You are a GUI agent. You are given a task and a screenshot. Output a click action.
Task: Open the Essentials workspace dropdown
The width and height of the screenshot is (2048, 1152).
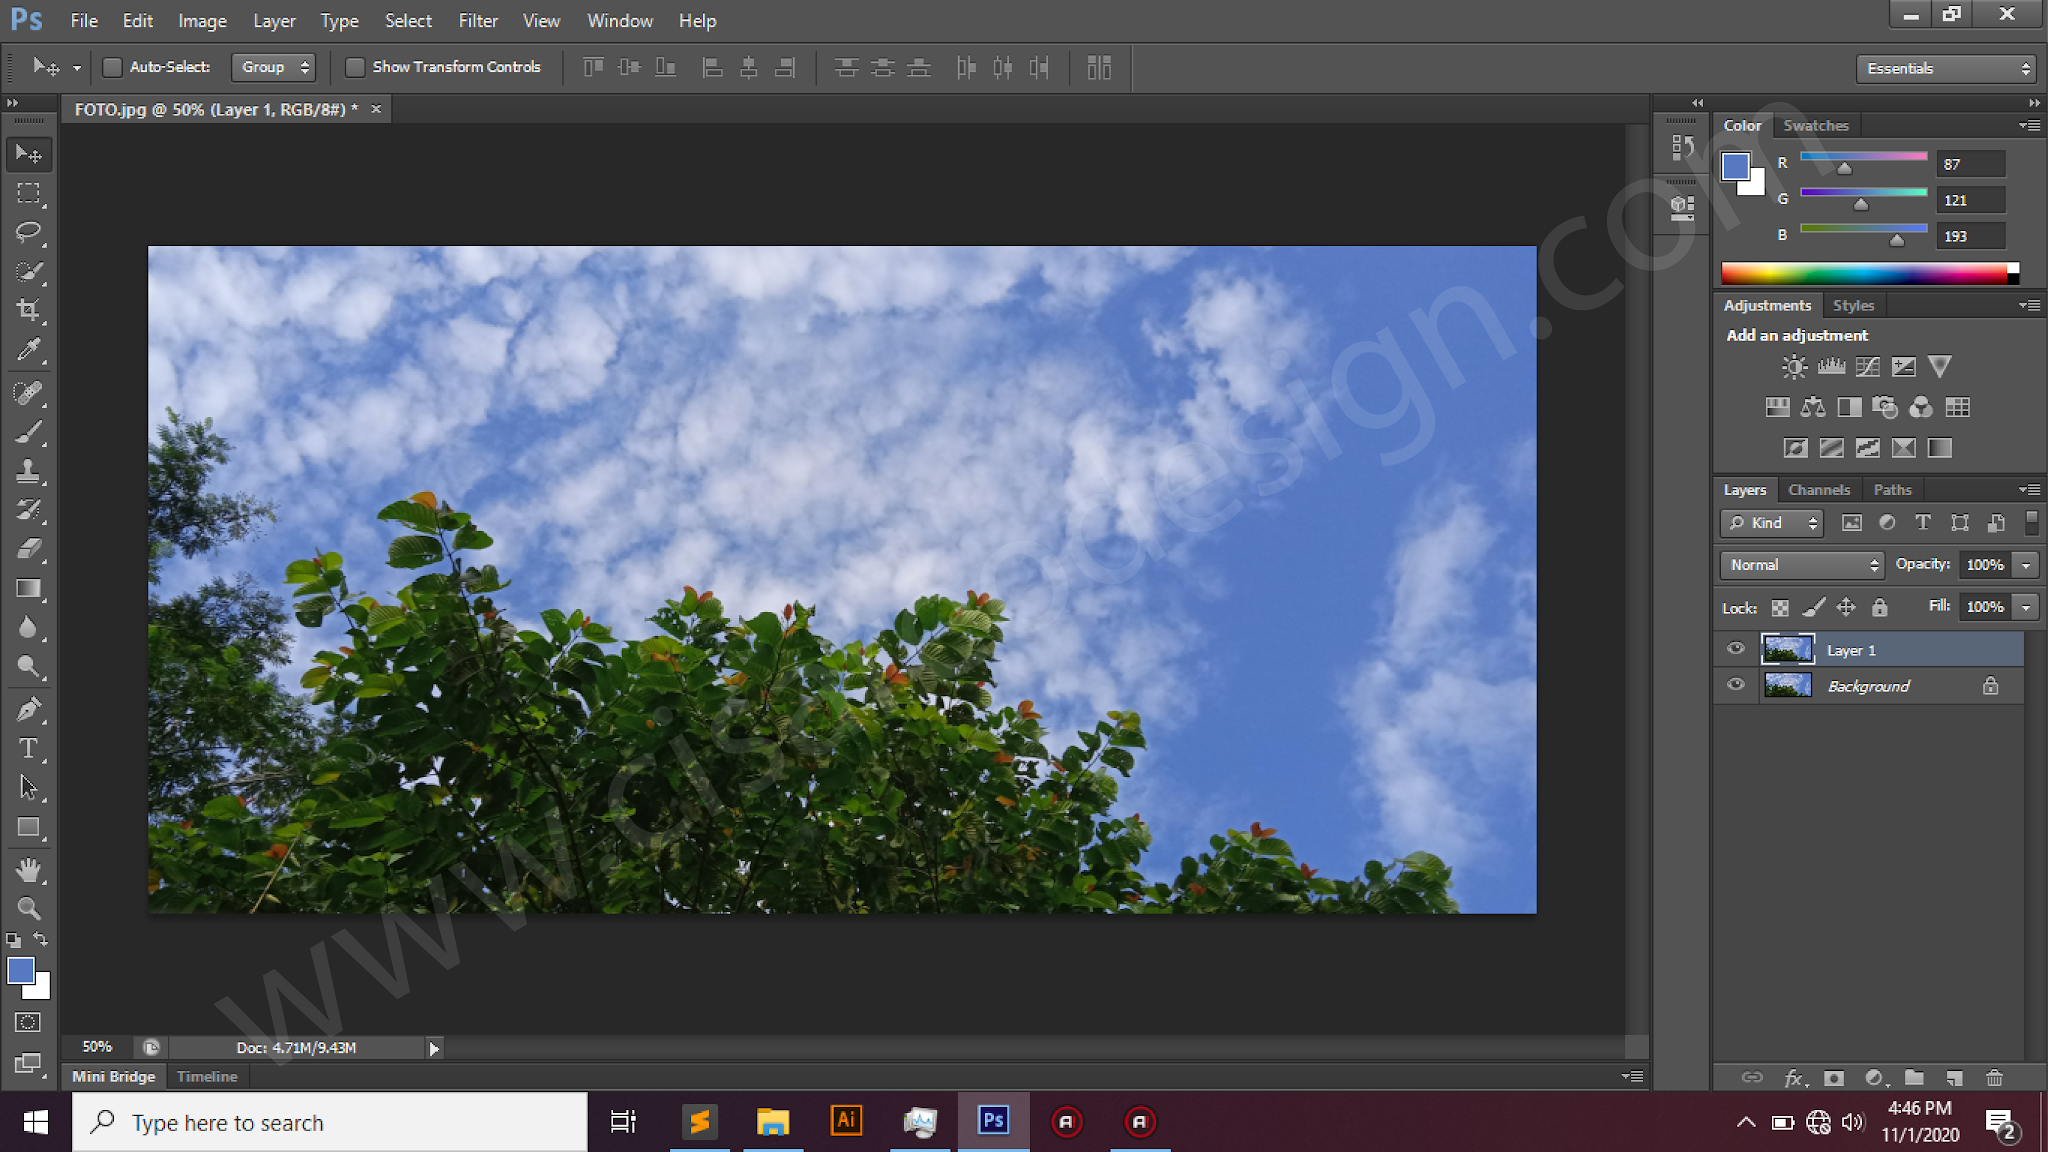(x=1947, y=68)
